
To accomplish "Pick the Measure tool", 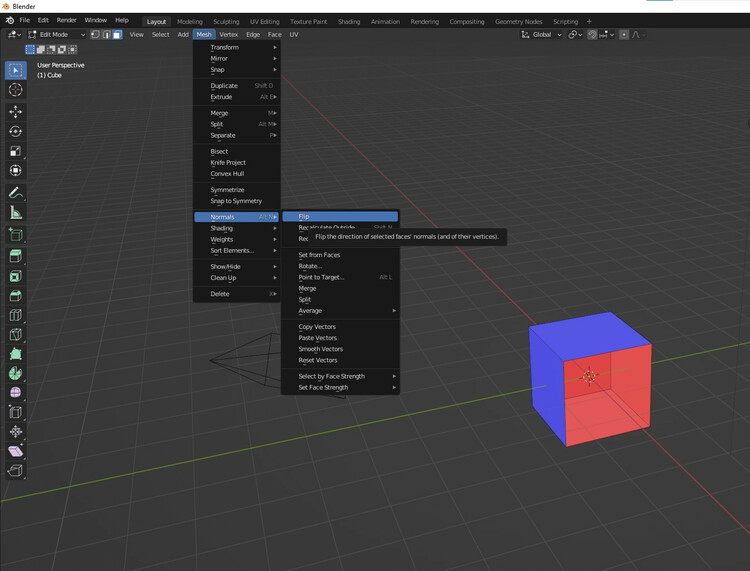I will pos(15,213).
